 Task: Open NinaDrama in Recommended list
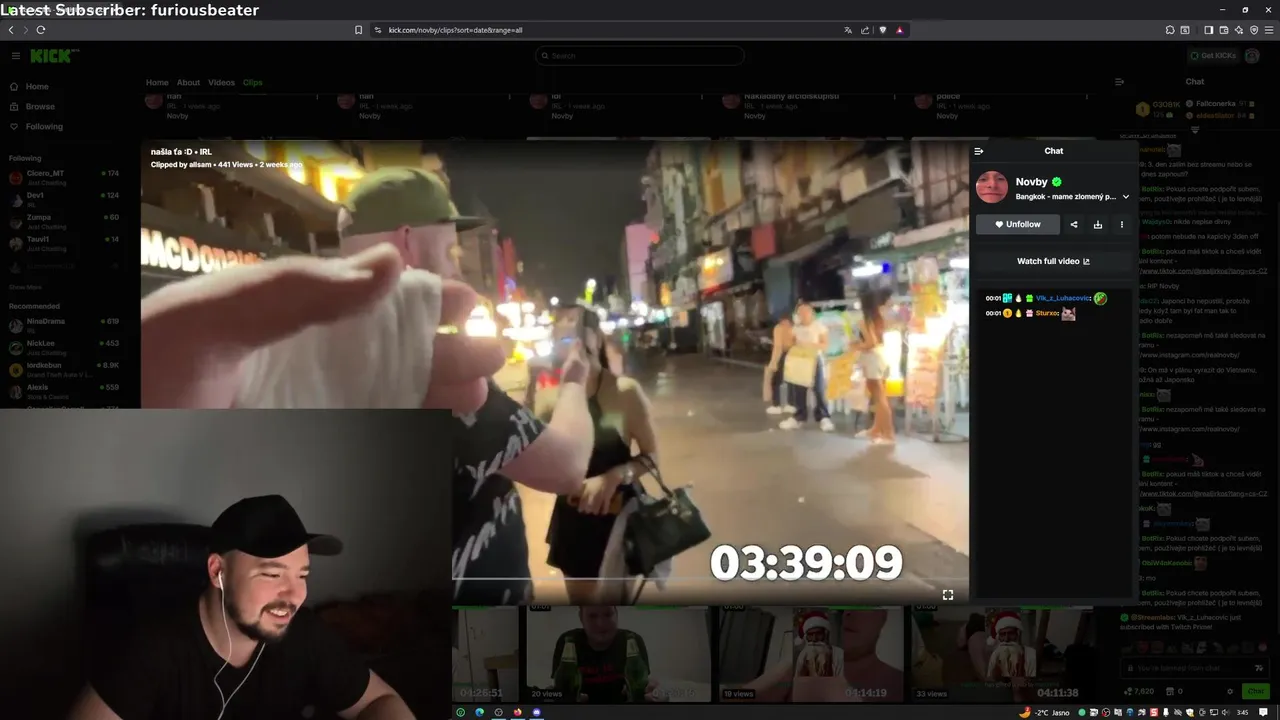point(65,325)
